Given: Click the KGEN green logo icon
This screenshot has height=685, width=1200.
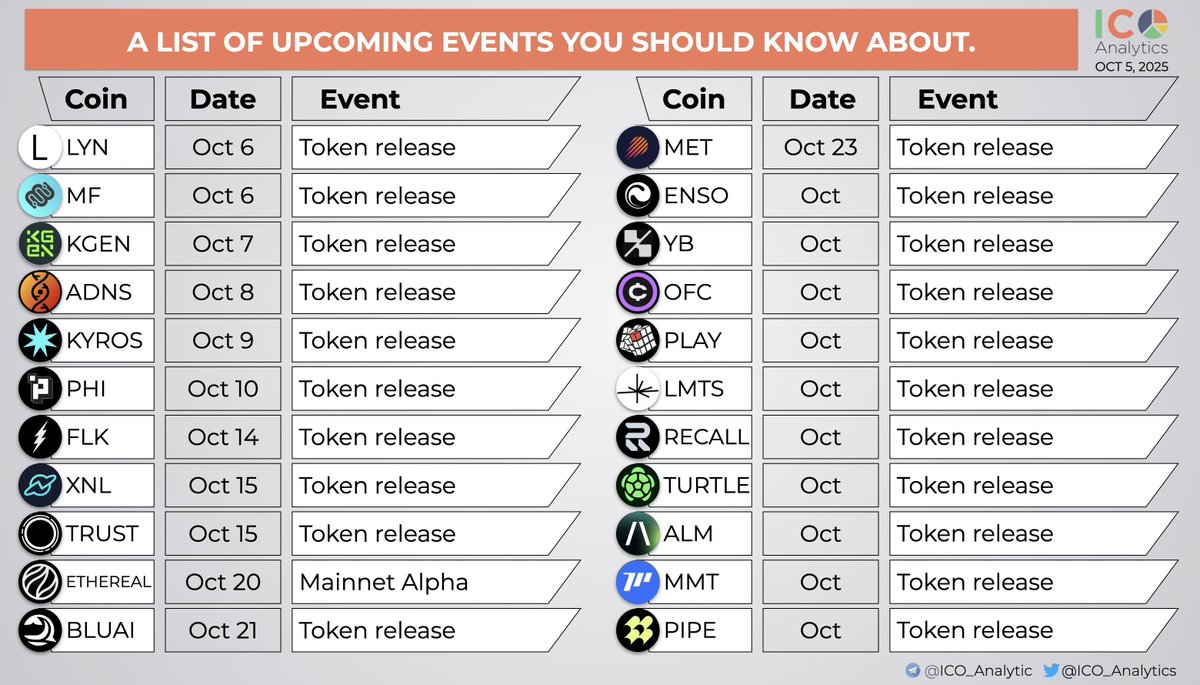Looking at the screenshot, I should [40, 244].
